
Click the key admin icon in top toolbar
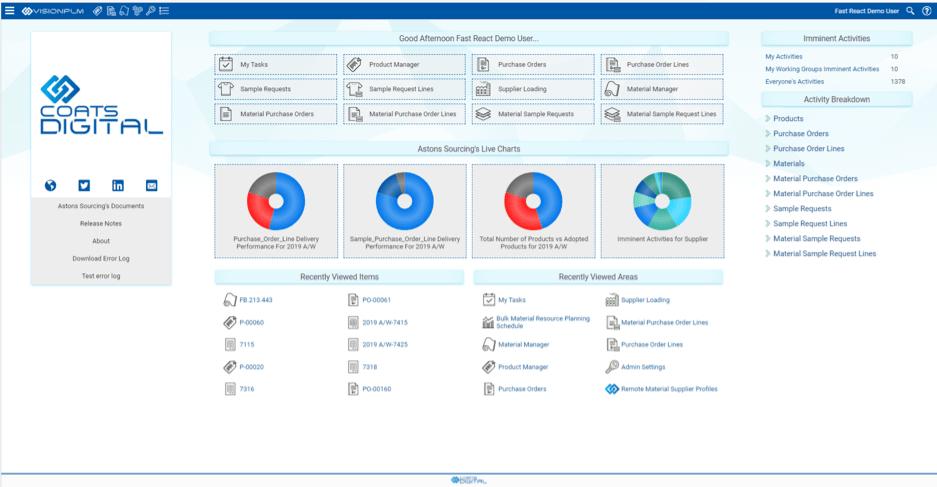coord(151,11)
